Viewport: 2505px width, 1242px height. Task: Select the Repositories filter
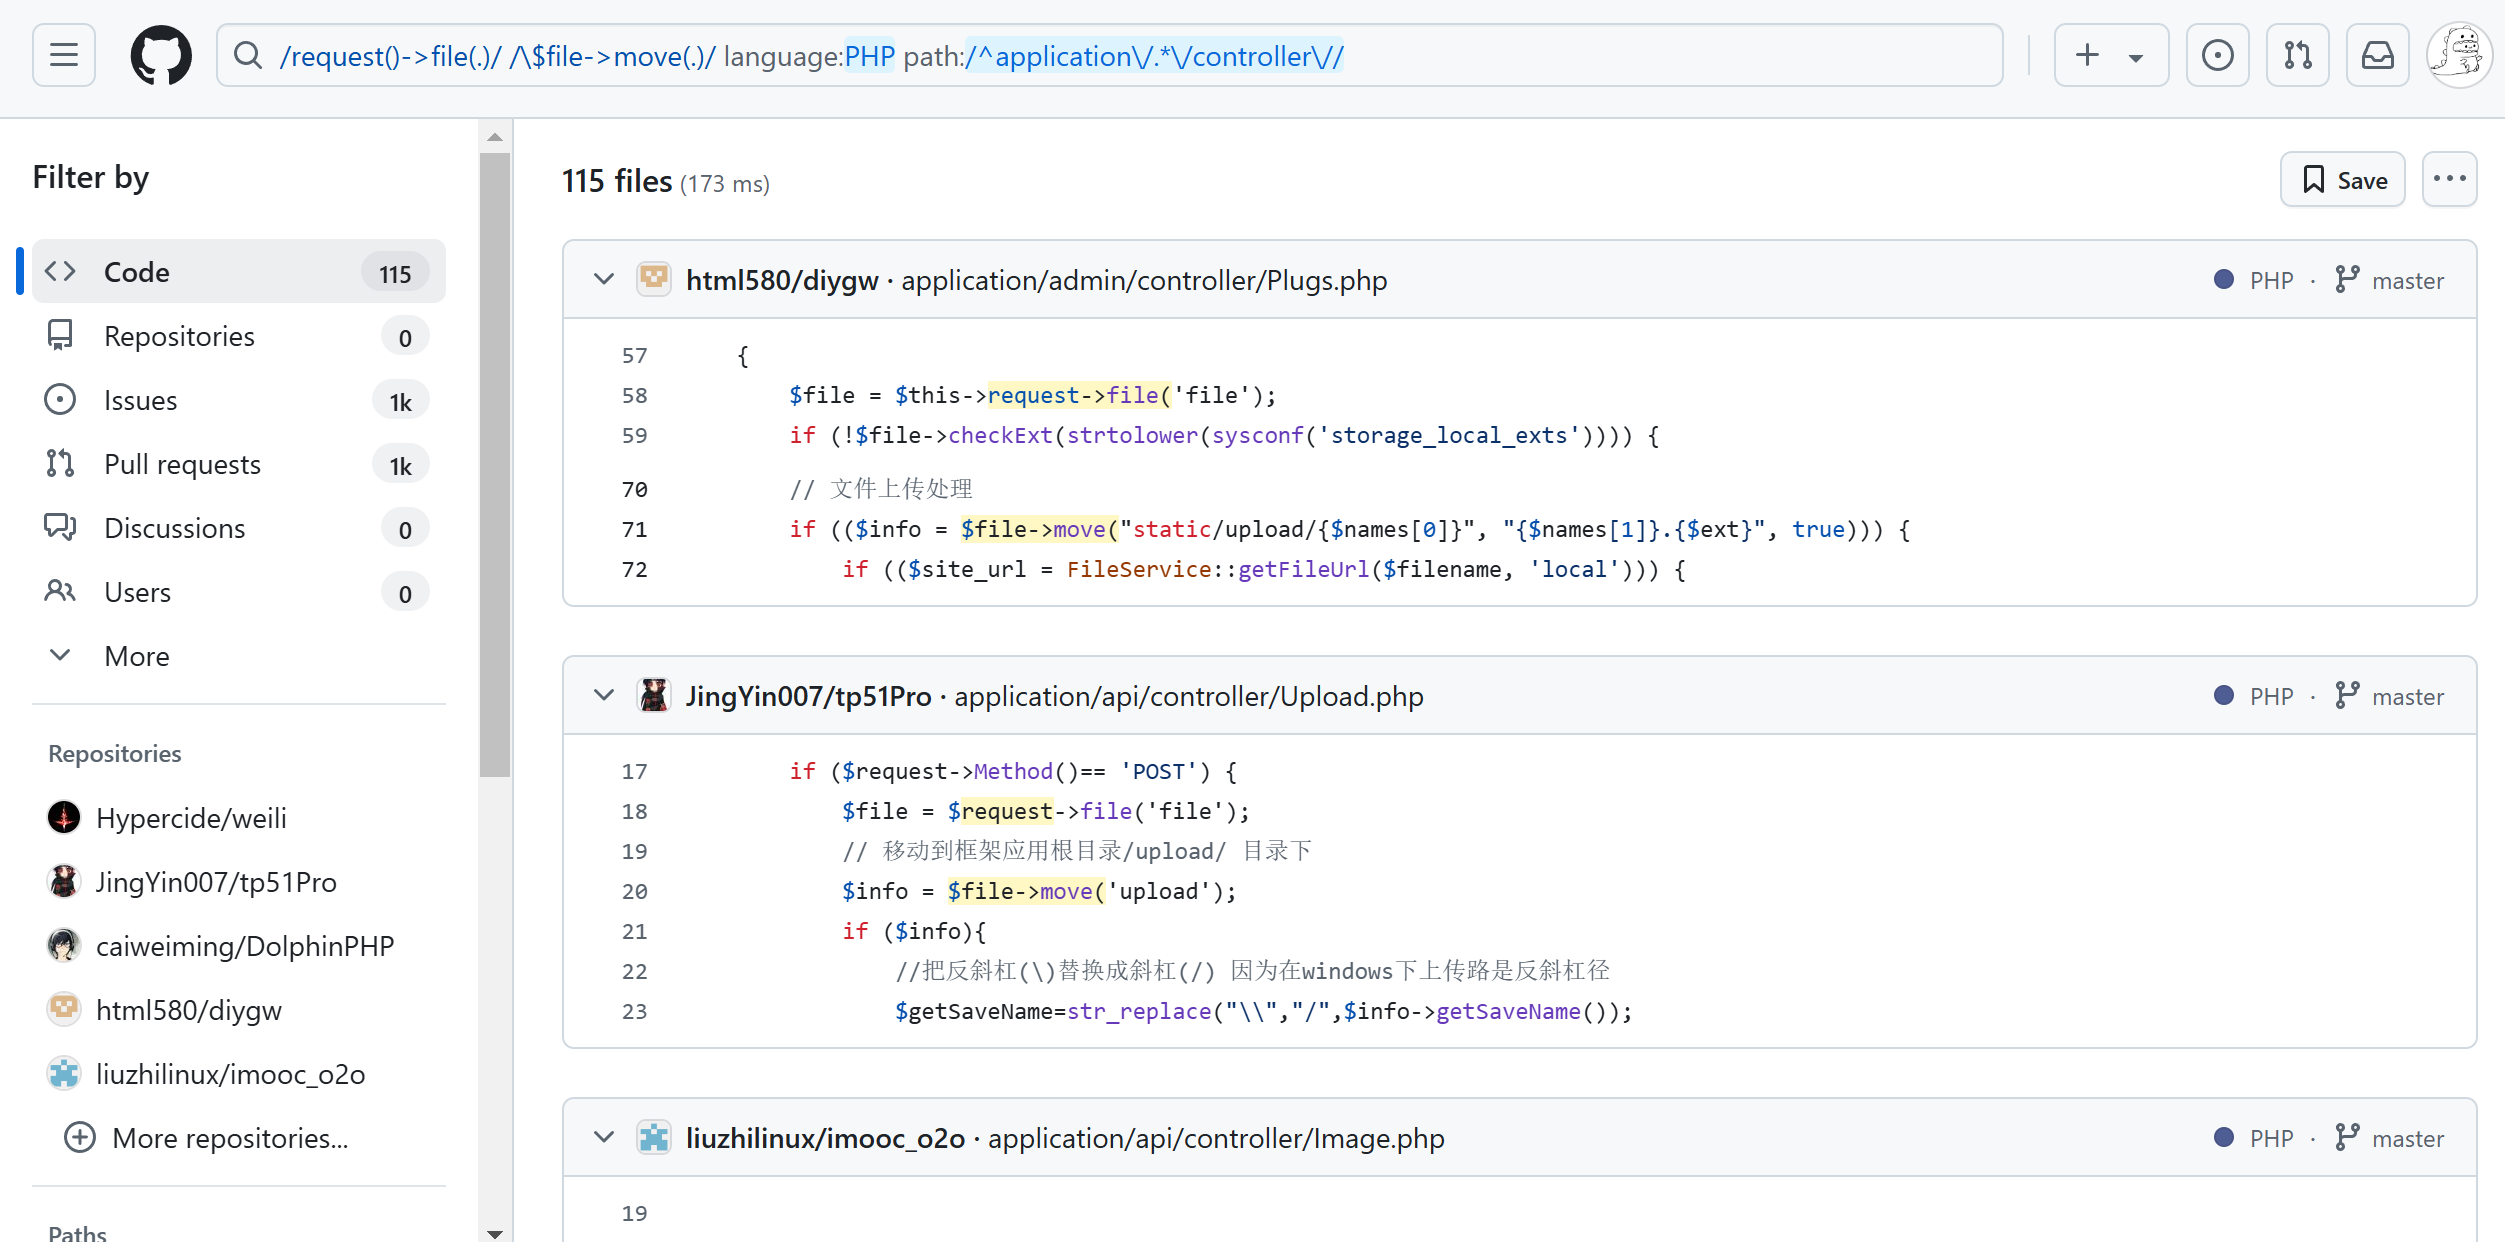[x=239, y=336]
